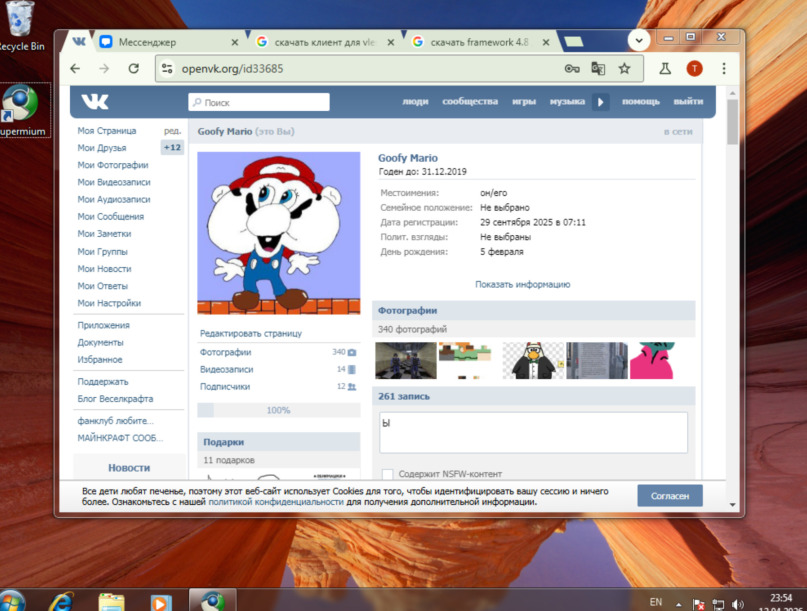Close the Мессенджер tab
The height and width of the screenshot is (611, 807).
coord(235,42)
